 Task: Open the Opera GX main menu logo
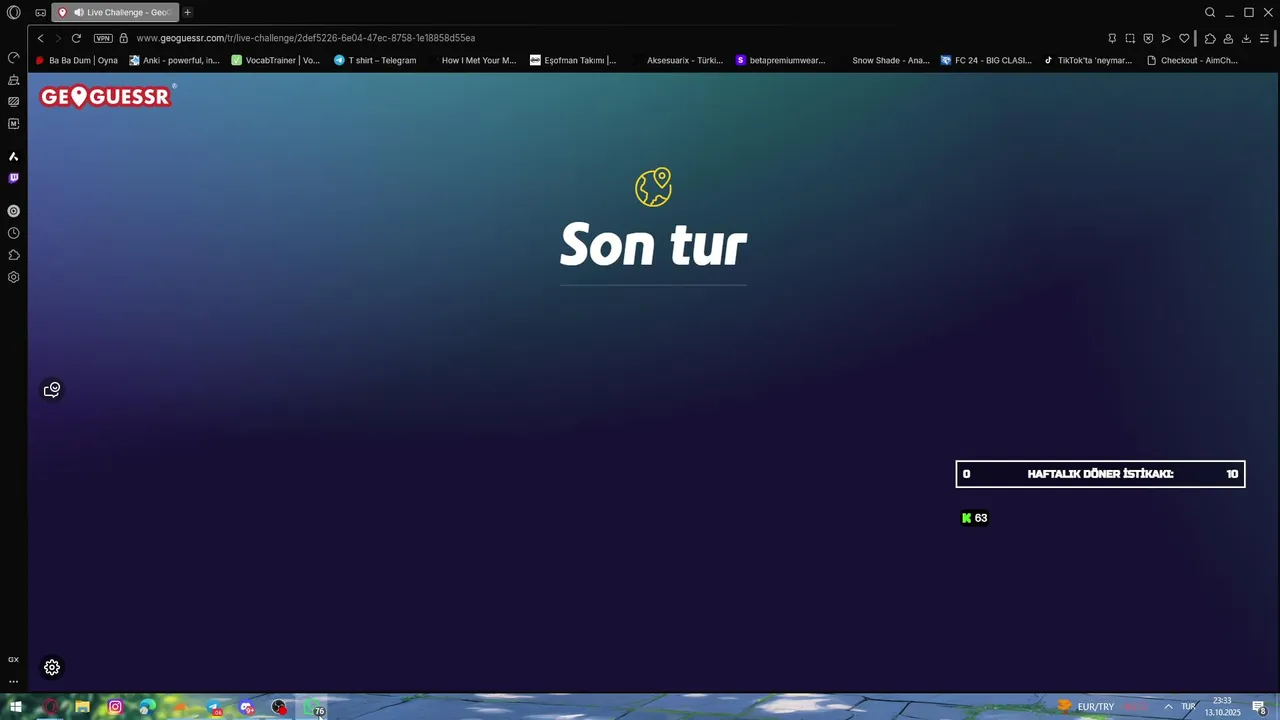click(13, 12)
